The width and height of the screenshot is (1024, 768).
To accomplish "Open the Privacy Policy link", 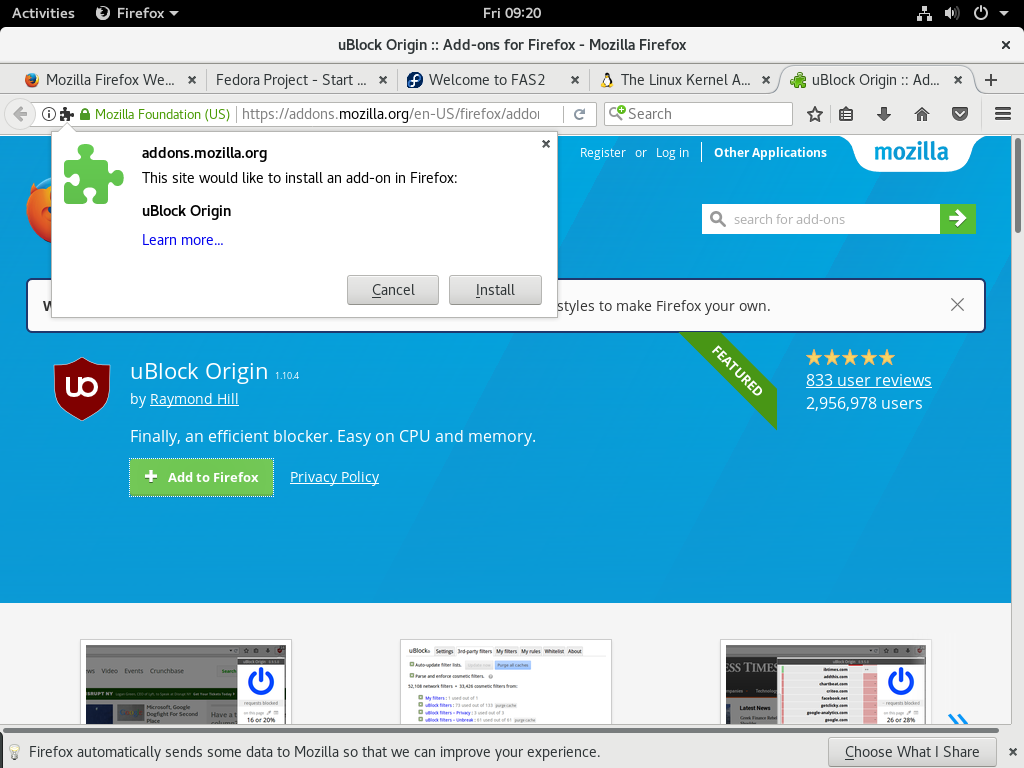I will click(334, 477).
